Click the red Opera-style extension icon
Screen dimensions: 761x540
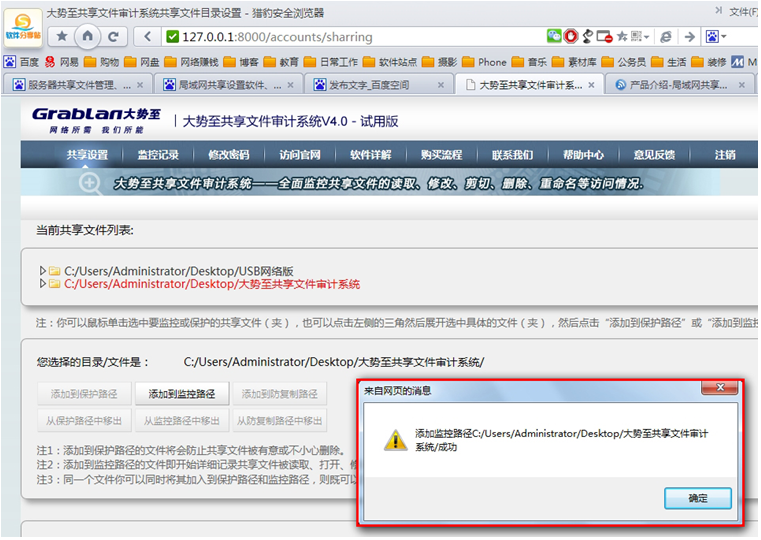570,36
